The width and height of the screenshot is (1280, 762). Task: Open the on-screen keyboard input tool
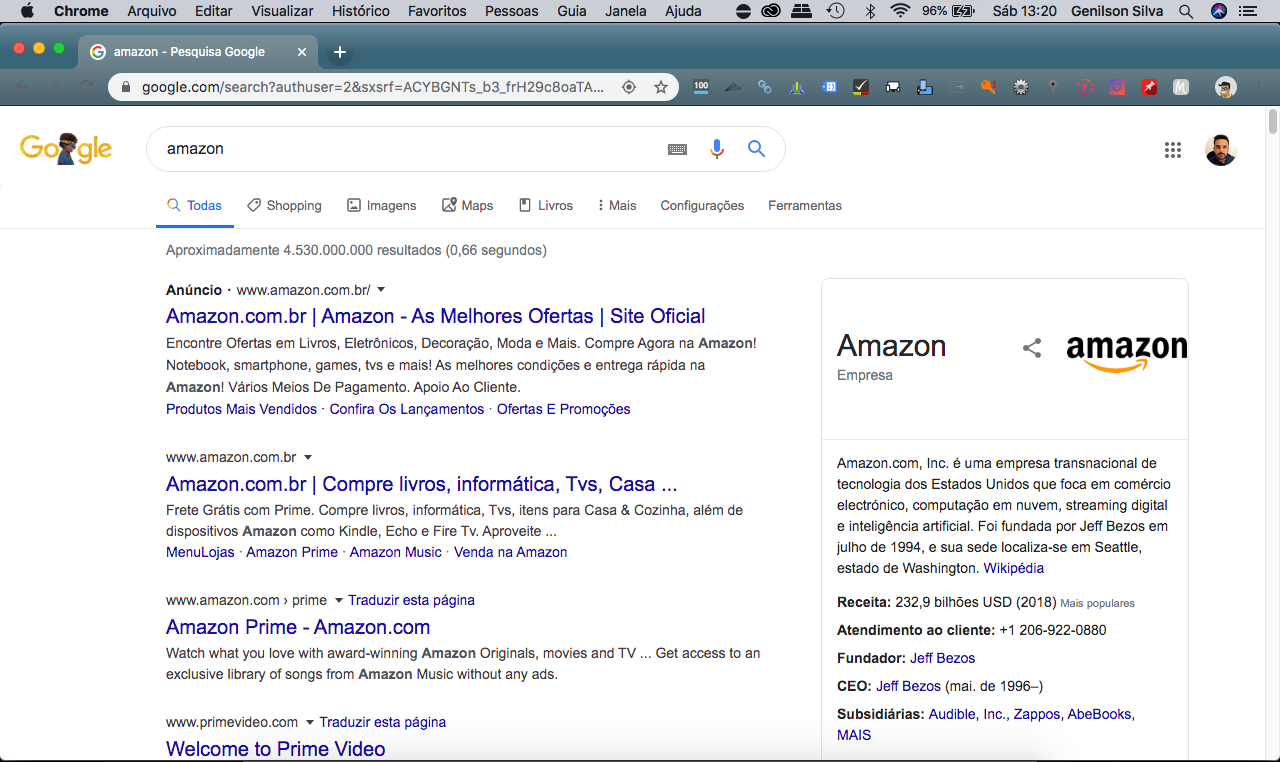click(x=677, y=149)
